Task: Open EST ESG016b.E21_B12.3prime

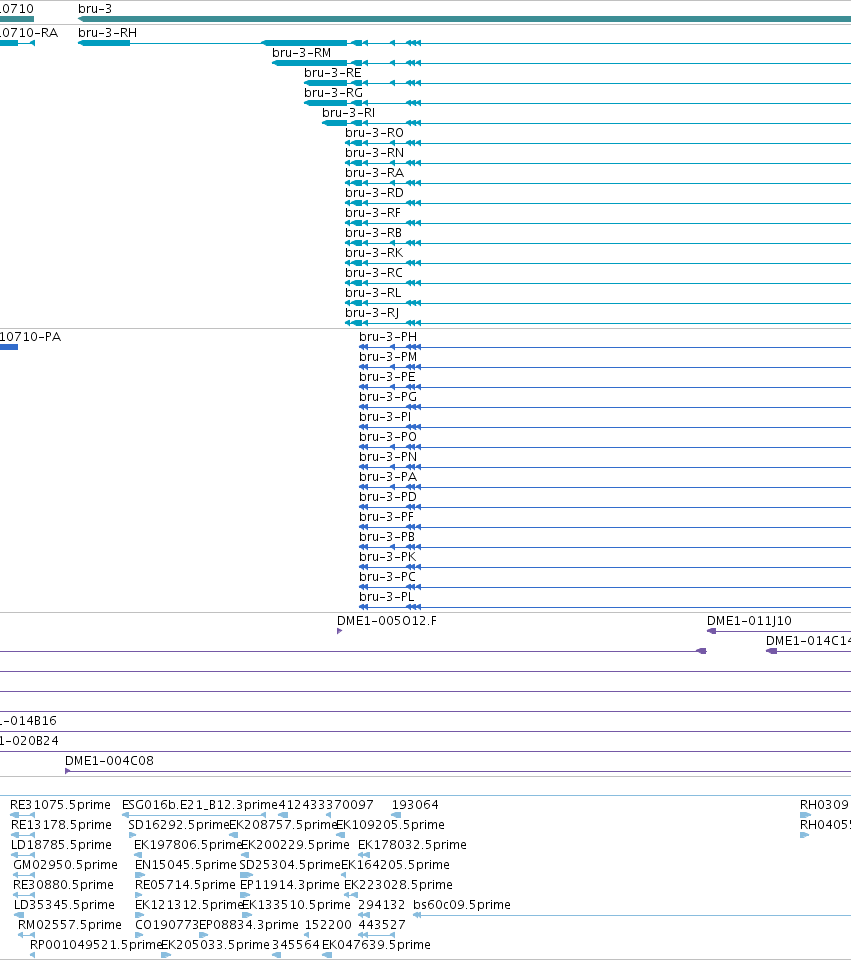Action: tap(200, 804)
